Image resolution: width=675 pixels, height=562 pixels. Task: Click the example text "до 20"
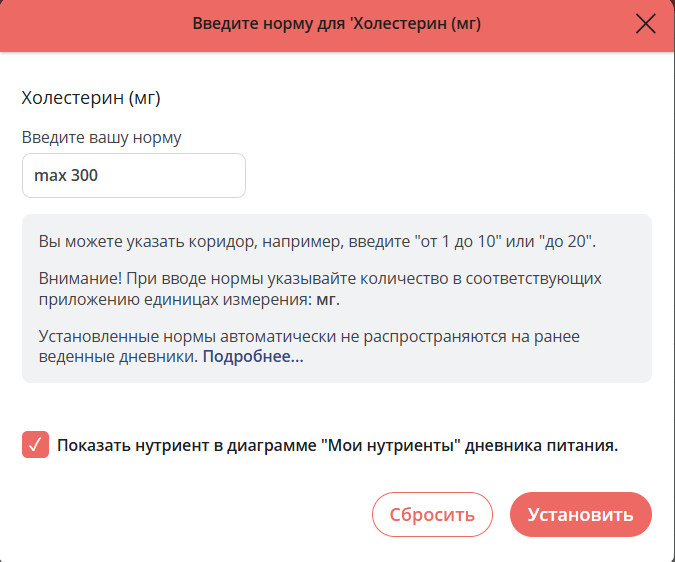coord(565,242)
